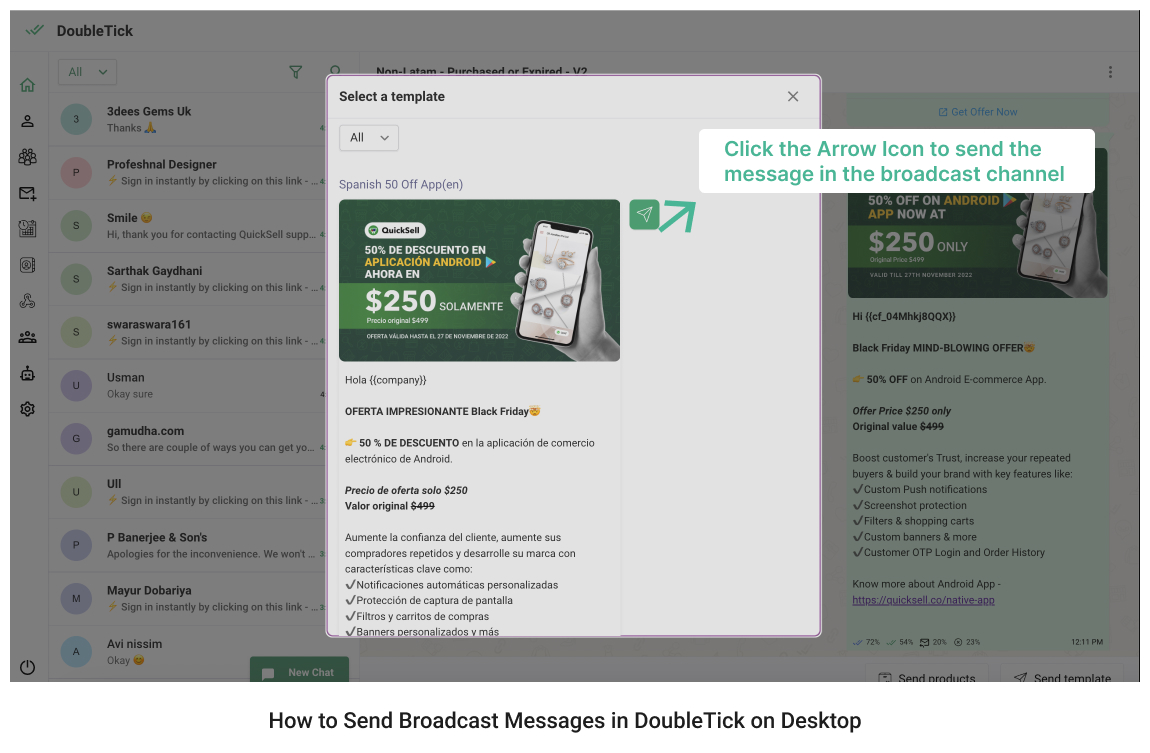The height and width of the screenshot is (753, 1150).
Task: Click the Get Offer Now link
Action: coord(977,112)
